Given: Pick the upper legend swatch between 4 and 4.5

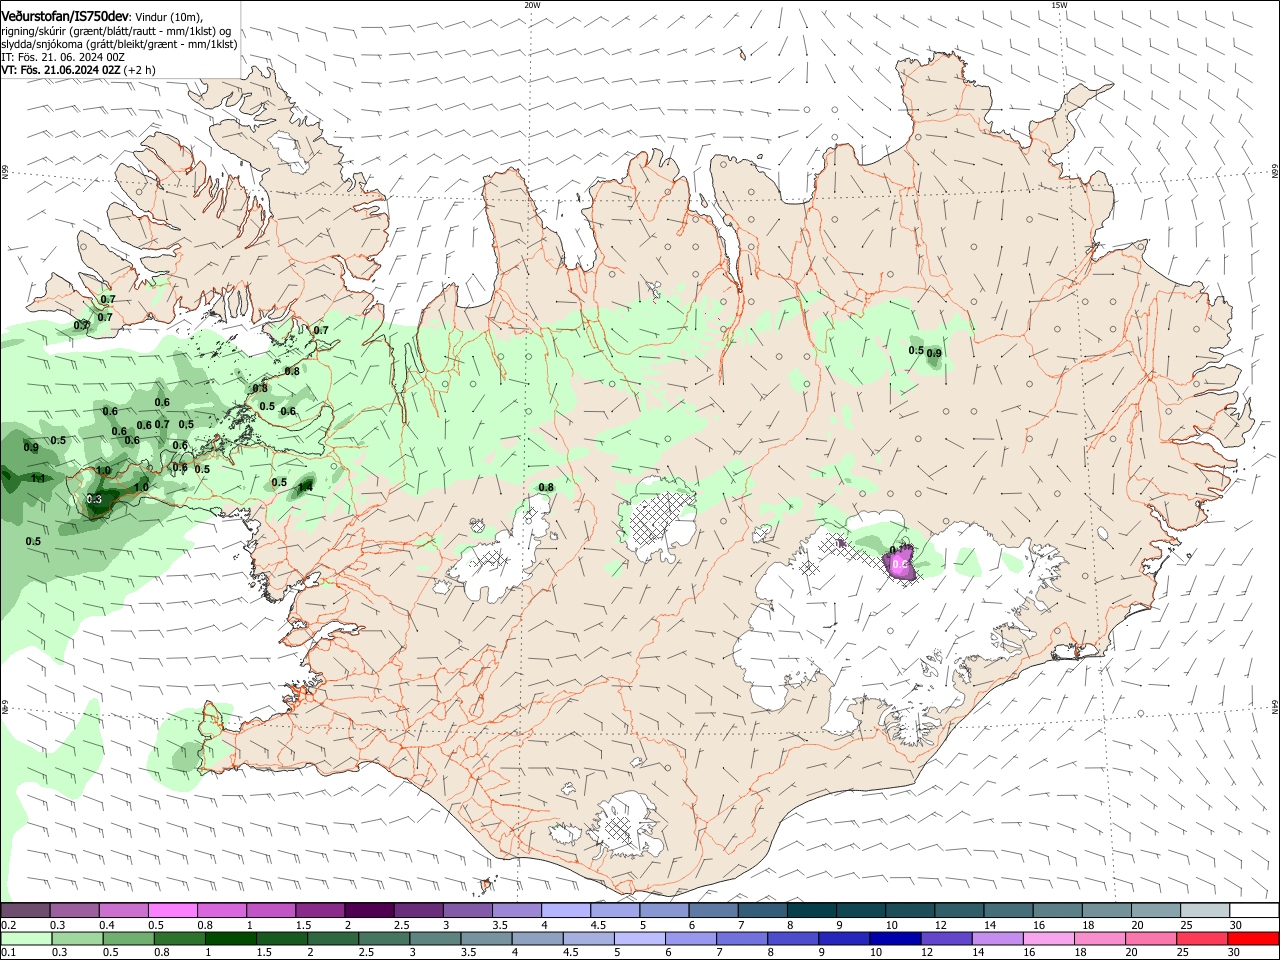Looking at the screenshot, I should click(566, 911).
